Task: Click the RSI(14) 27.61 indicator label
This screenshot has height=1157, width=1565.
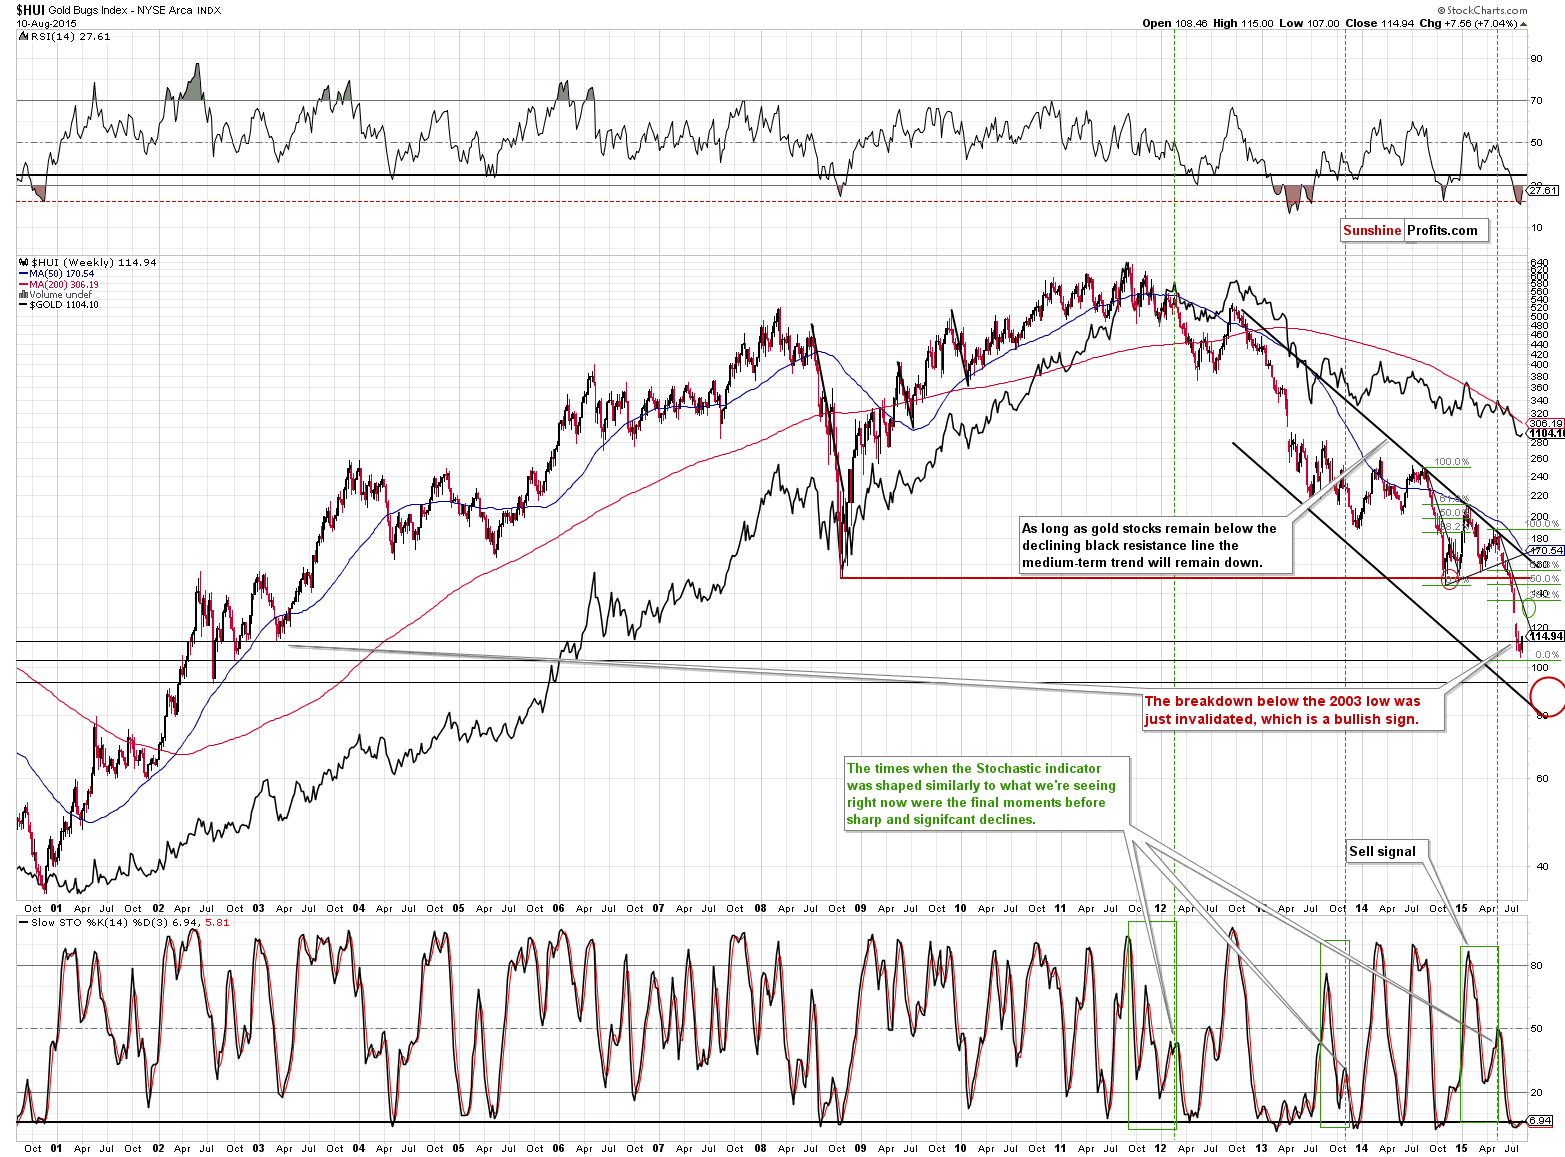Action: tap(64, 36)
